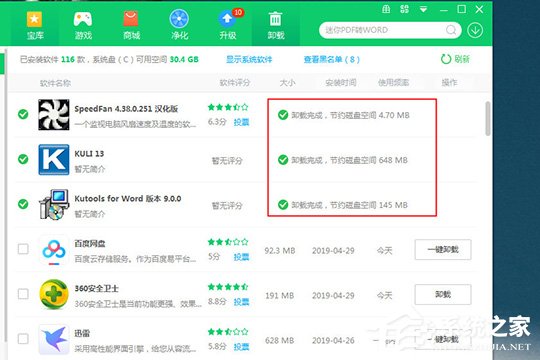Click the 百度网盘 name text
The image size is (540, 360).
pyautogui.click(x=90, y=244)
